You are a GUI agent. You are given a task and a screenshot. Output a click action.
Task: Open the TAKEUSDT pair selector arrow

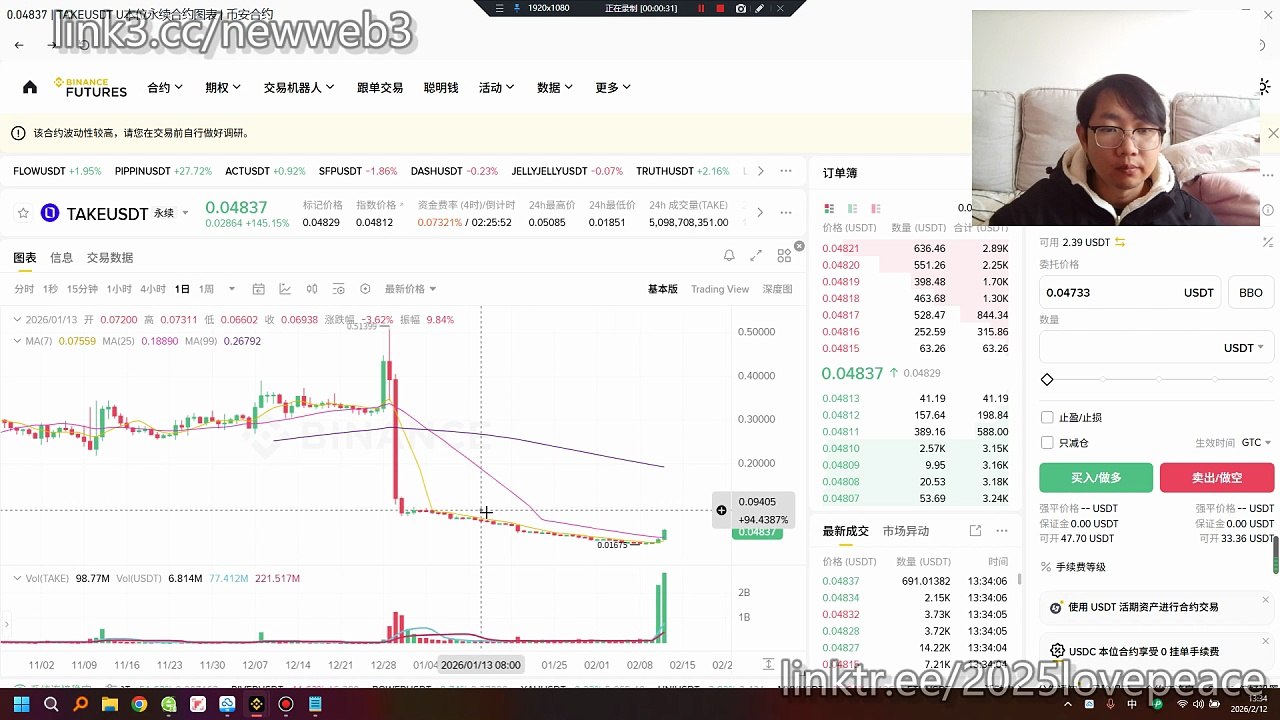point(185,213)
